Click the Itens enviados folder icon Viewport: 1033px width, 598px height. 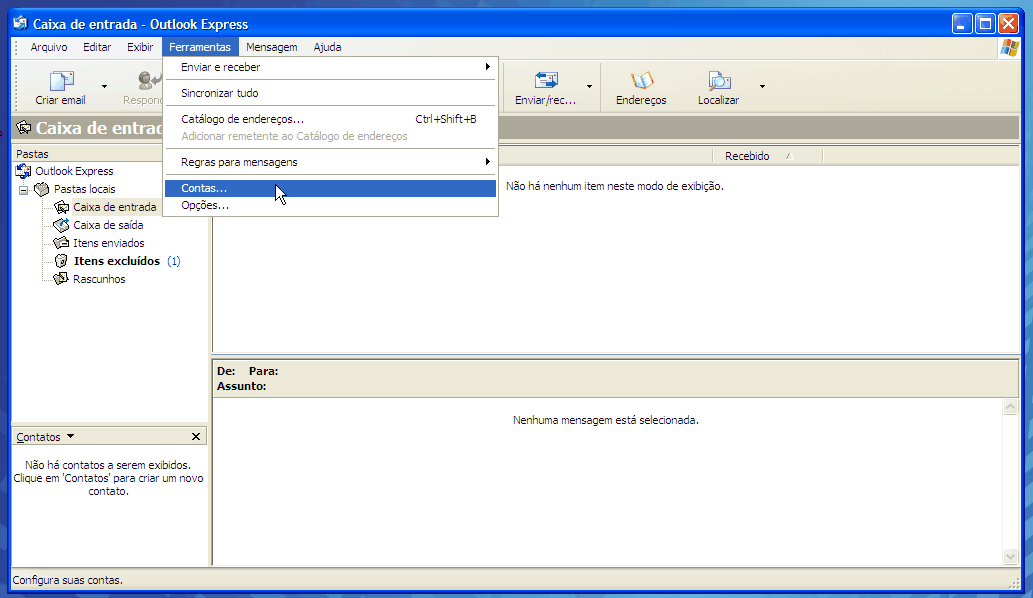pyautogui.click(x=61, y=243)
